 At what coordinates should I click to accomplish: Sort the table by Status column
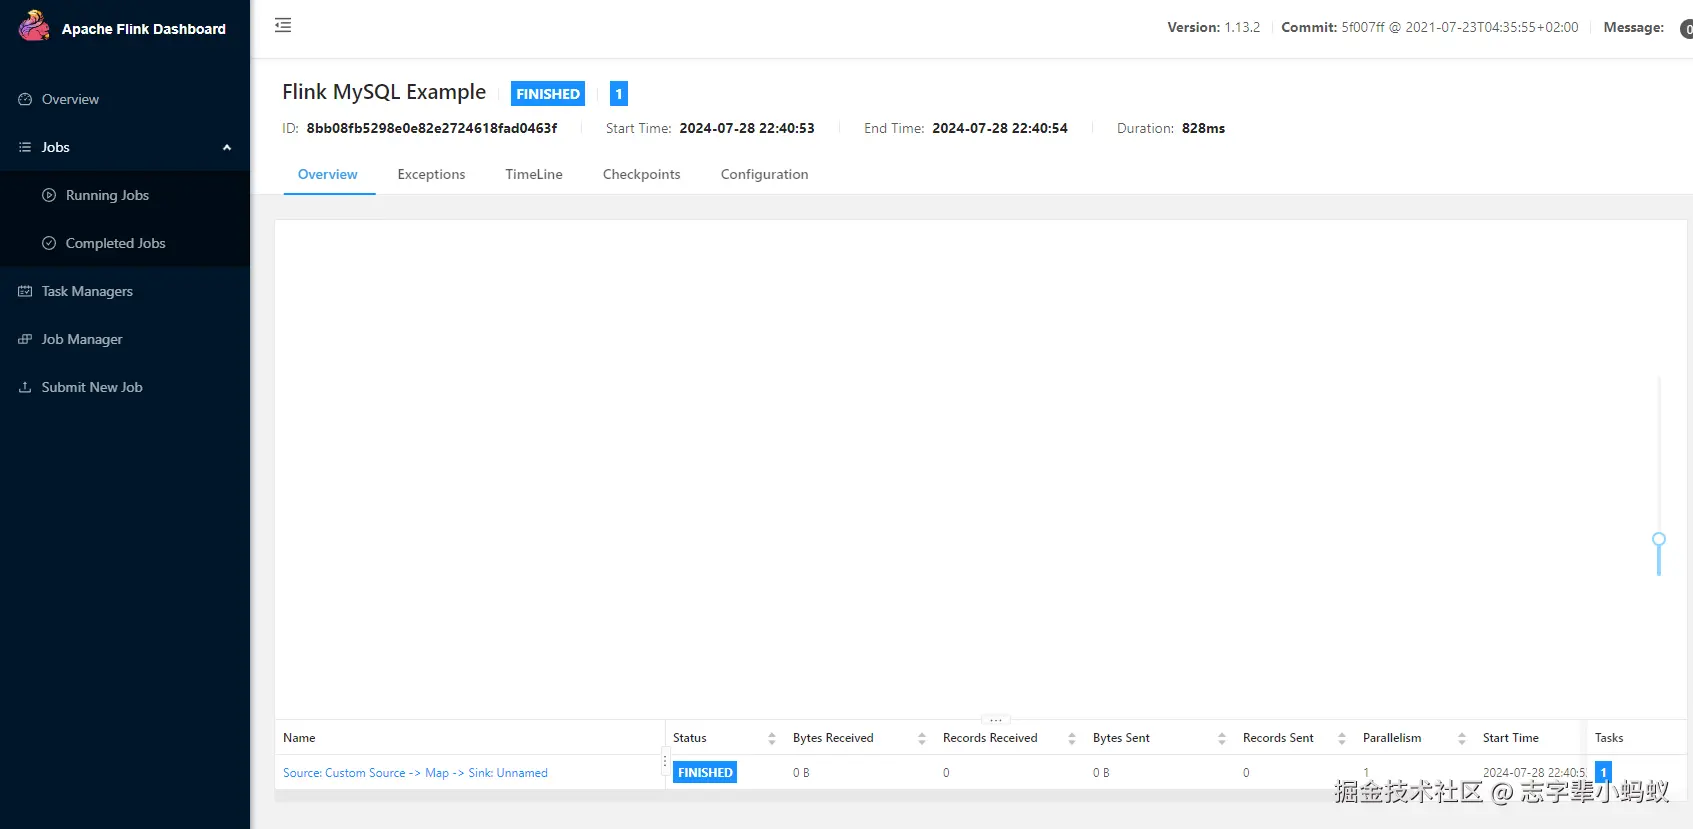point(771,738)
